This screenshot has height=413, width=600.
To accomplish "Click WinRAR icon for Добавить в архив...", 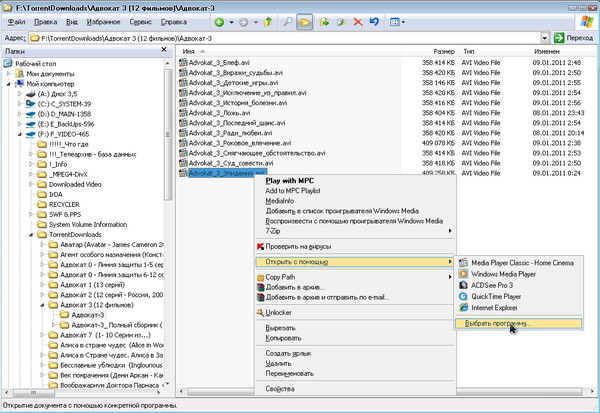I will pyautogui.click(x=260, y=287).
